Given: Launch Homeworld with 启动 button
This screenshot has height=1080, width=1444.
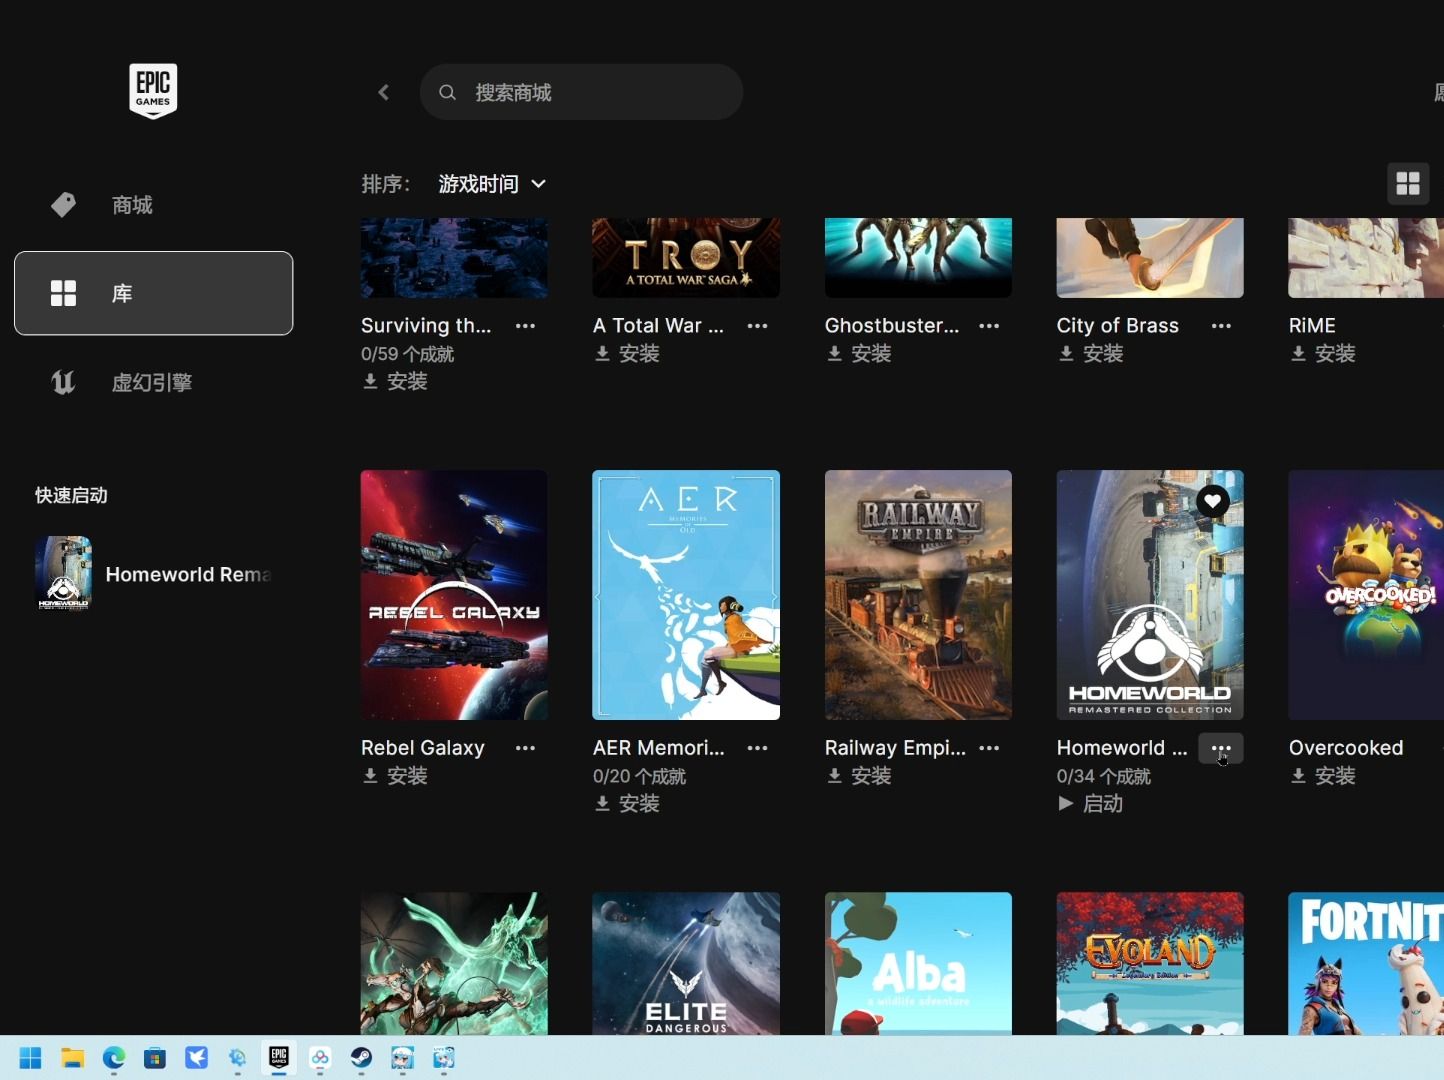Looking at the screenshot, I should point(1091,803).
